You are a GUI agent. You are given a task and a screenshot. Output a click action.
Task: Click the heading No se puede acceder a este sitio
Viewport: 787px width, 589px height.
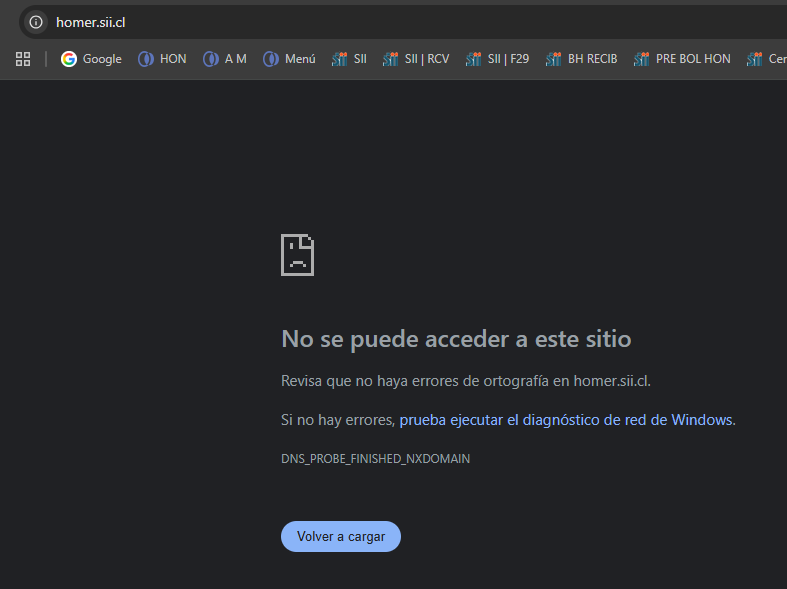pyautogui.click(x=456, y=339)
